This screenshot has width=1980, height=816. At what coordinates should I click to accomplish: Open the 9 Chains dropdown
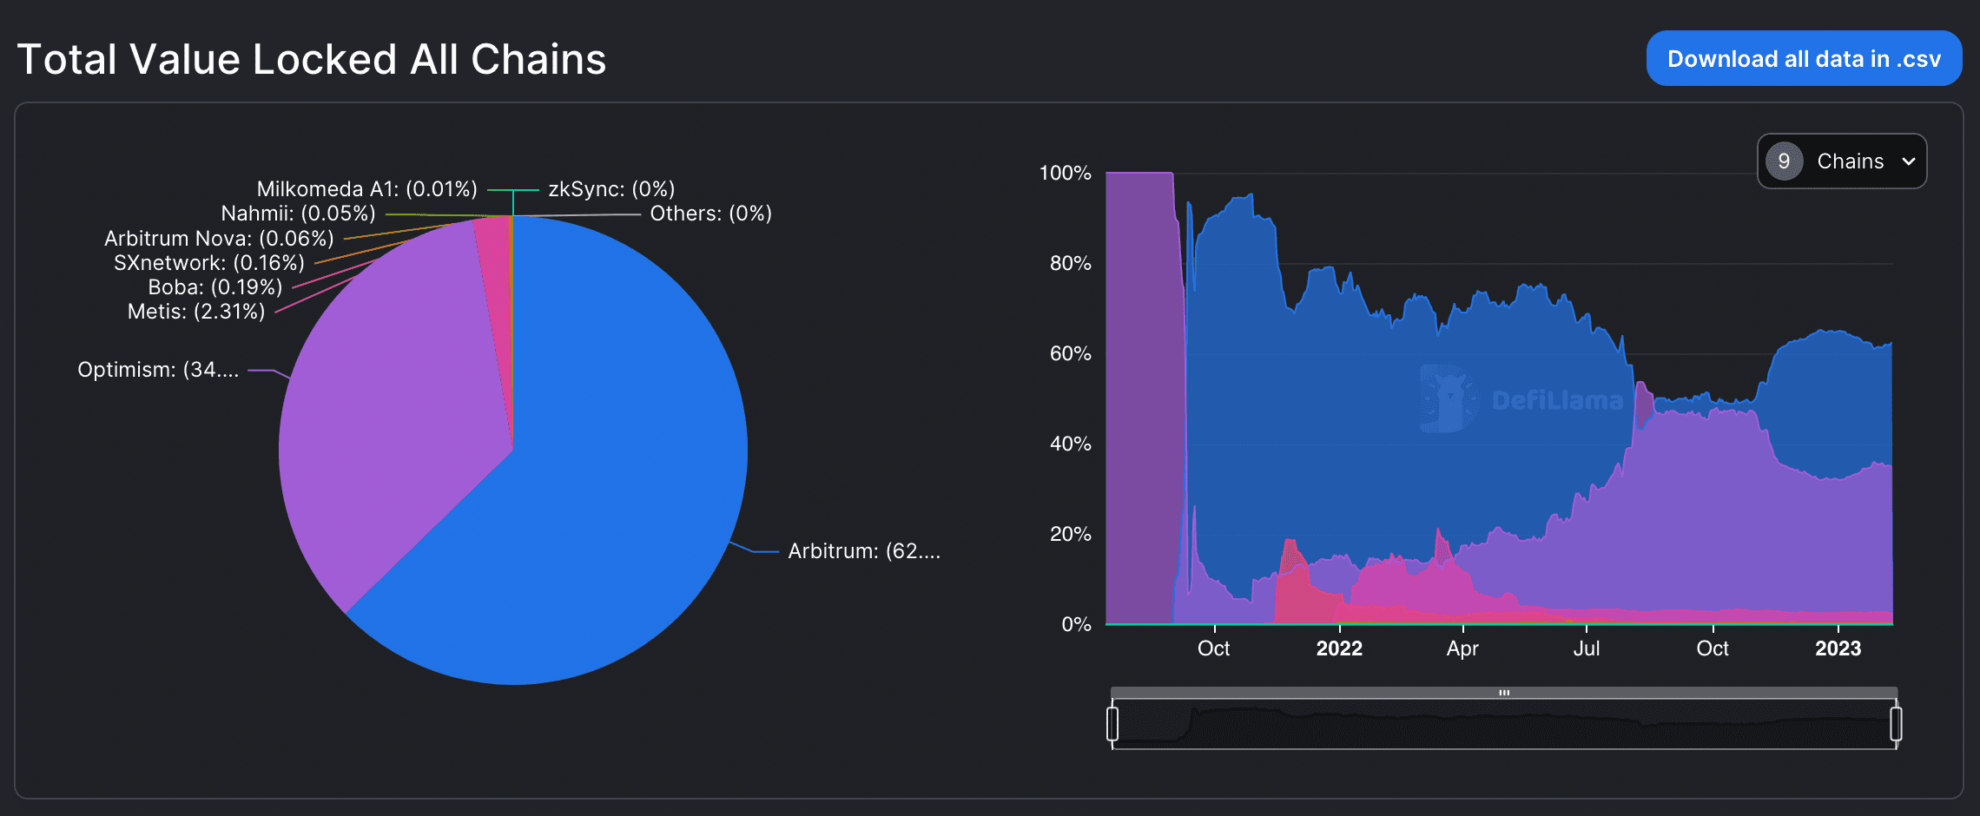tap(1841, 161)
